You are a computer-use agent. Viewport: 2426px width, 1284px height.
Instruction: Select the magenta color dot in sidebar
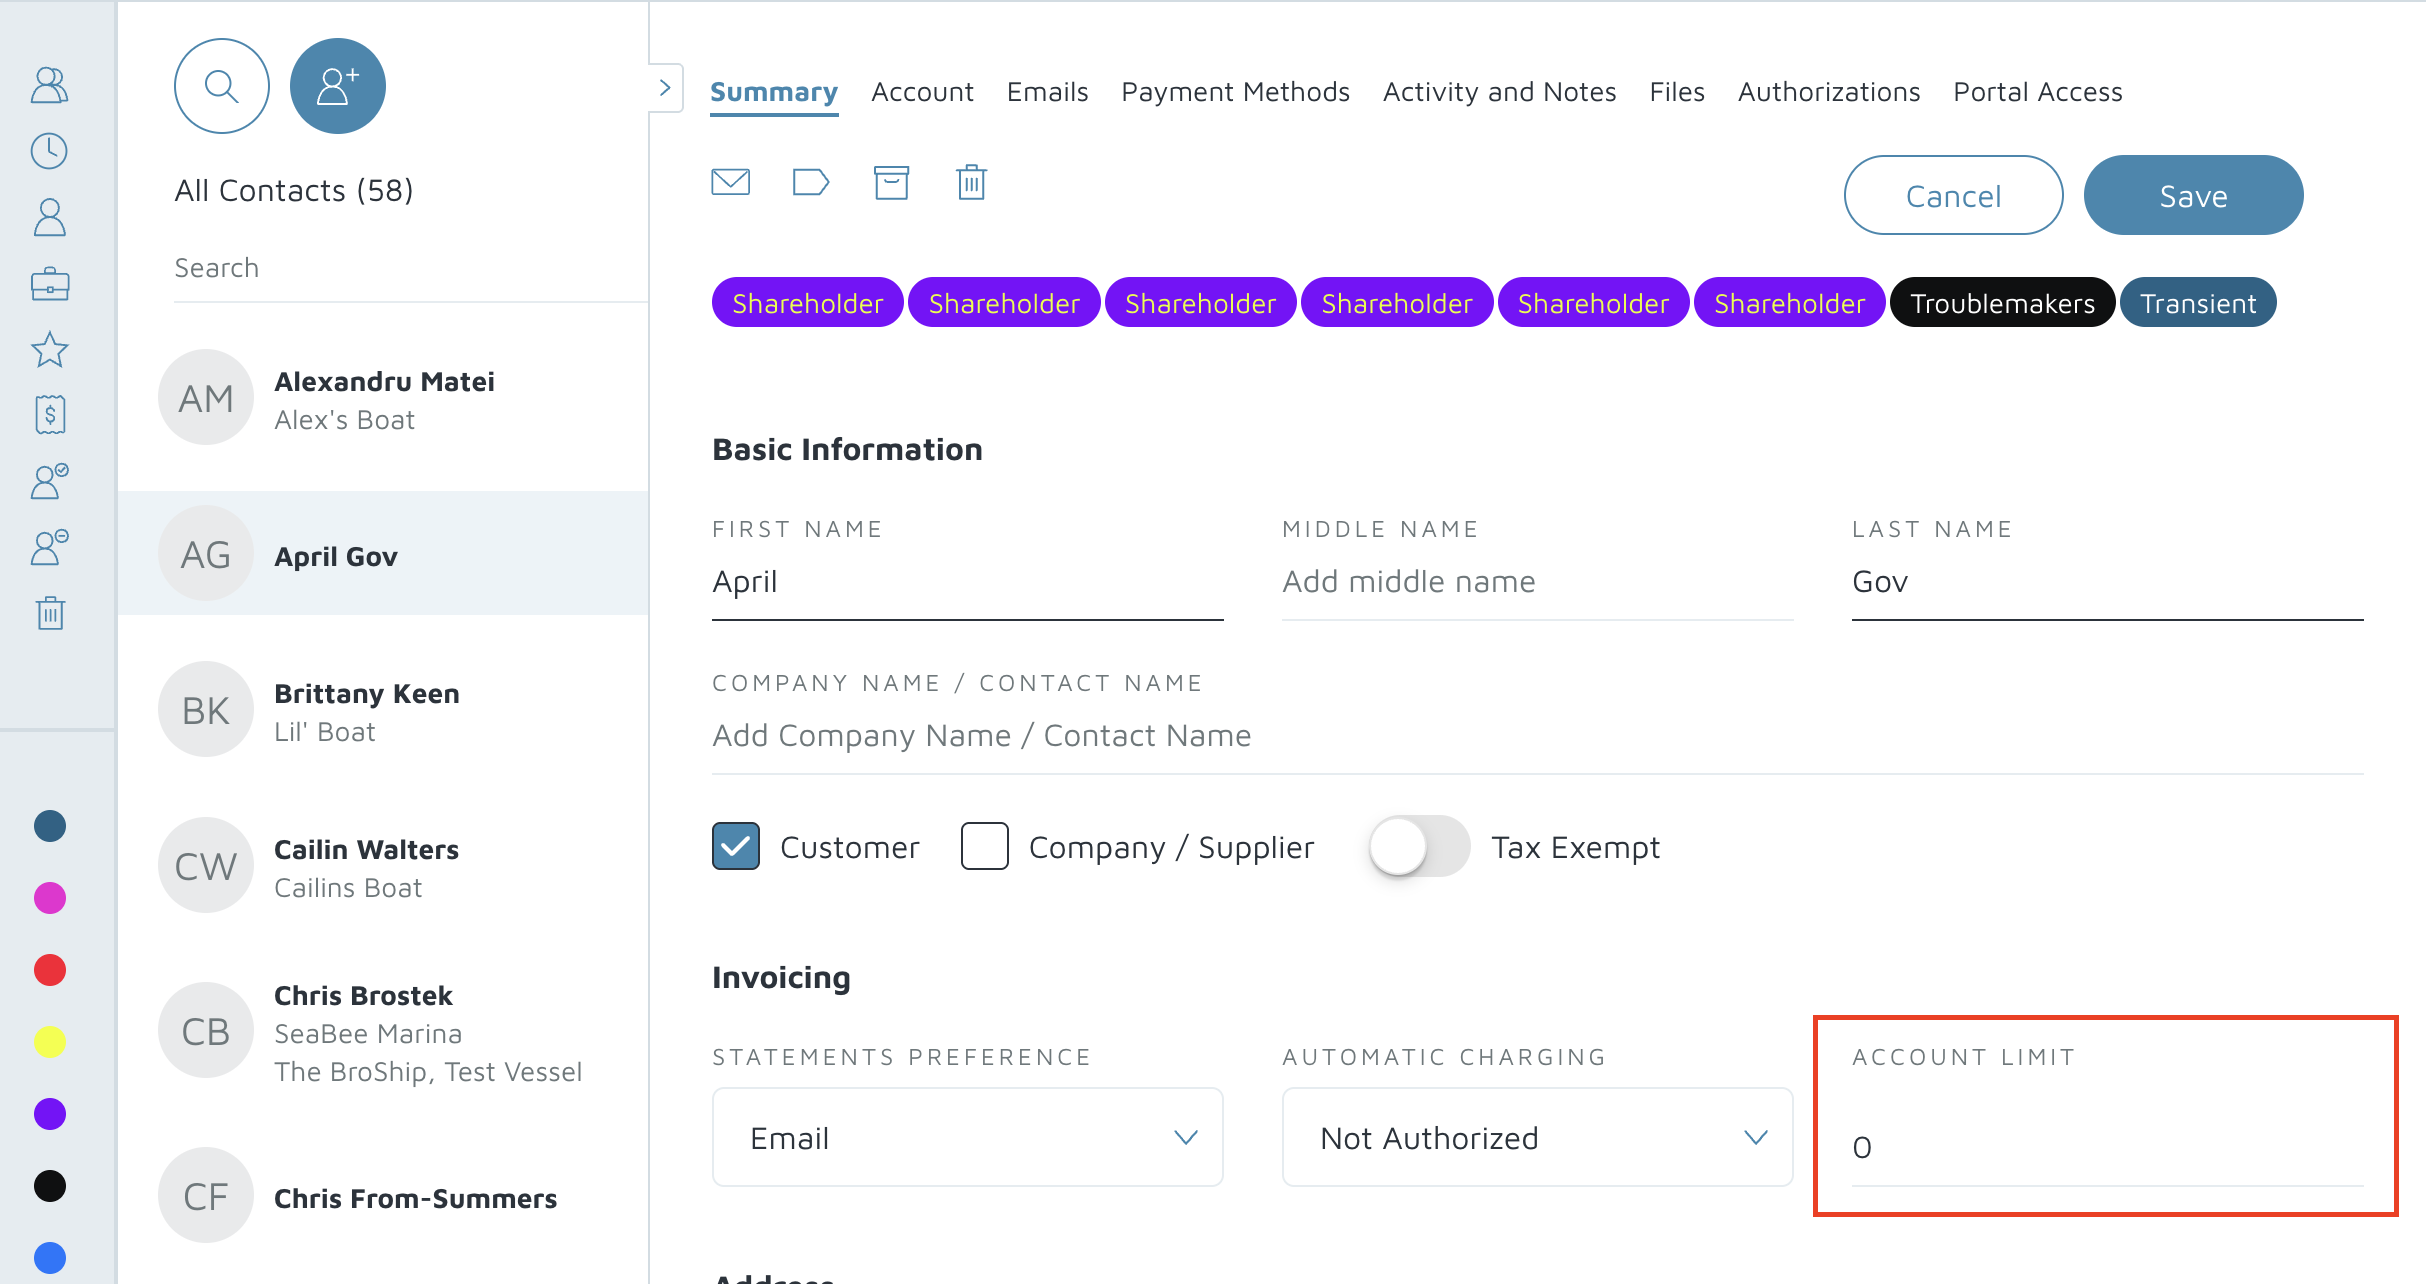pyautogui.click(x=49, y=898)
